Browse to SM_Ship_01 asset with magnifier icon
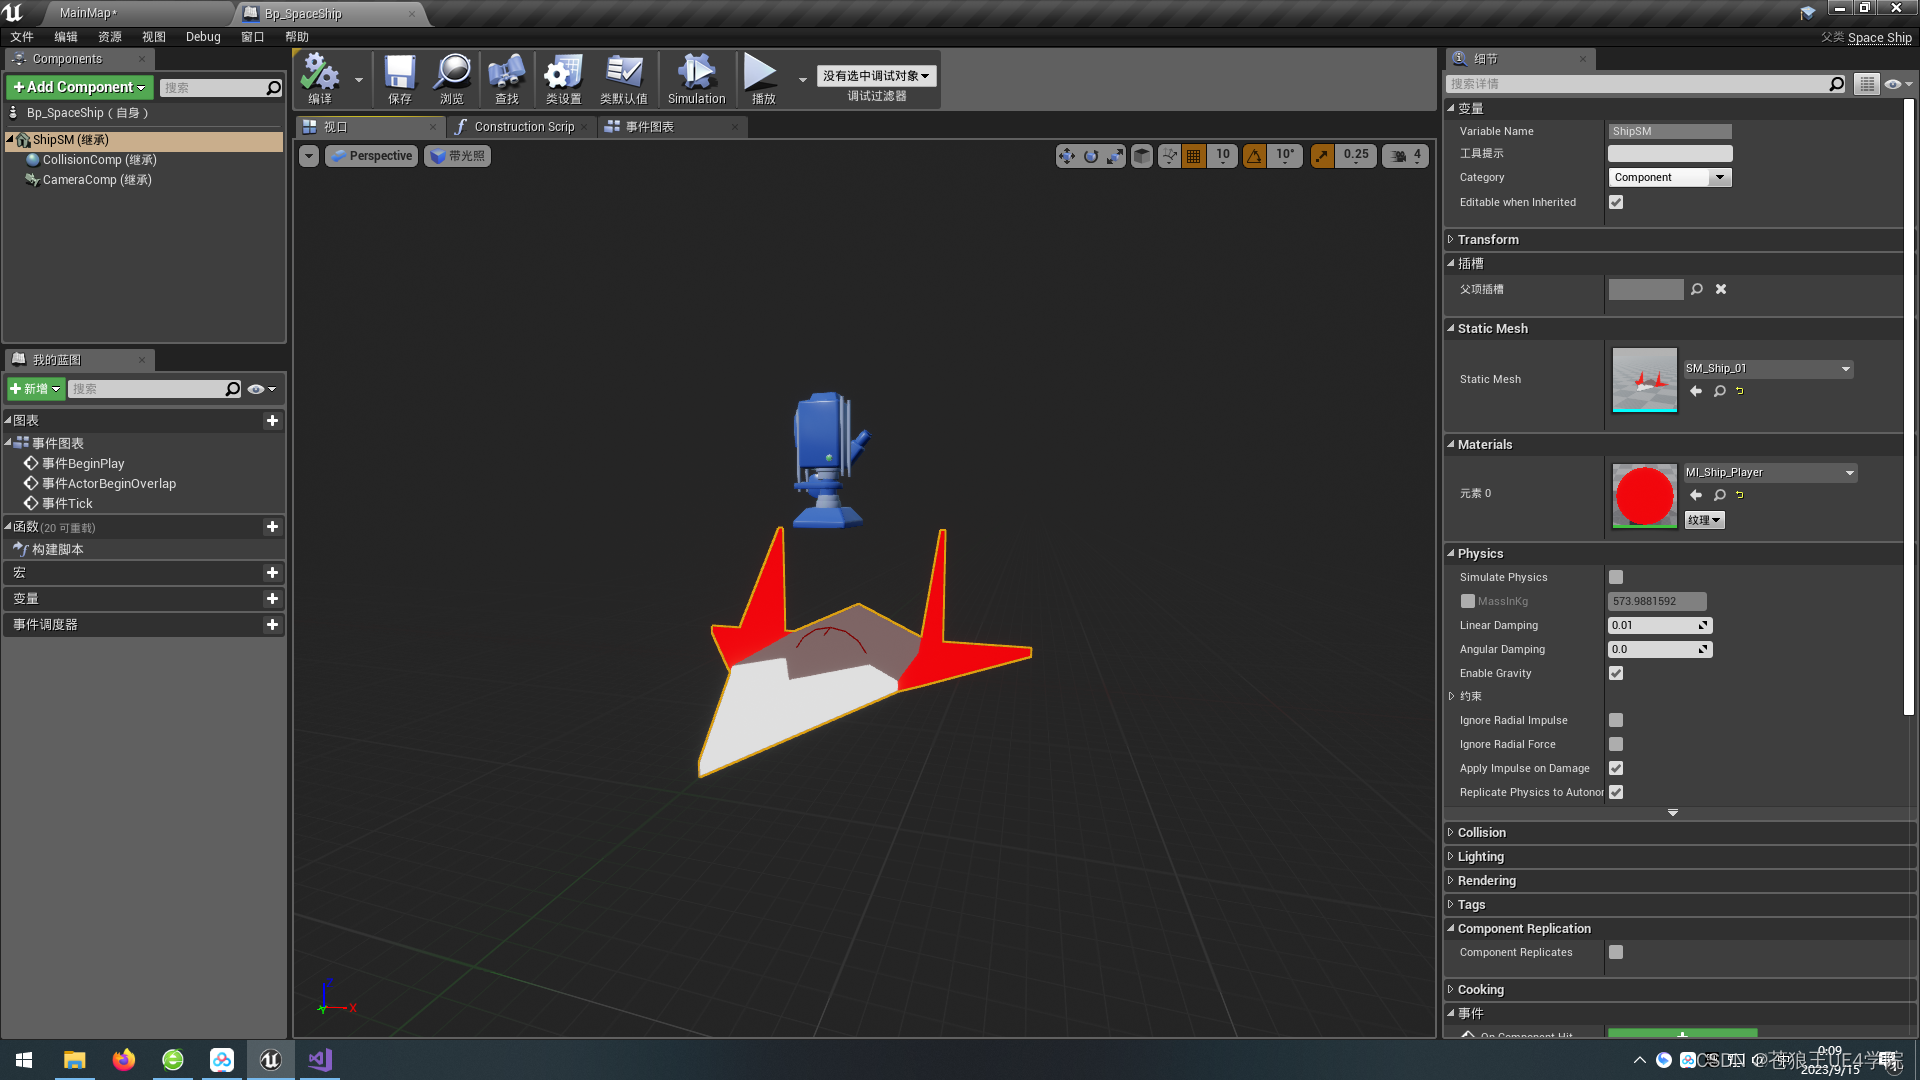This screenshot has width=1920, height=1080. pyautogui.click(x=1720, y=391)
